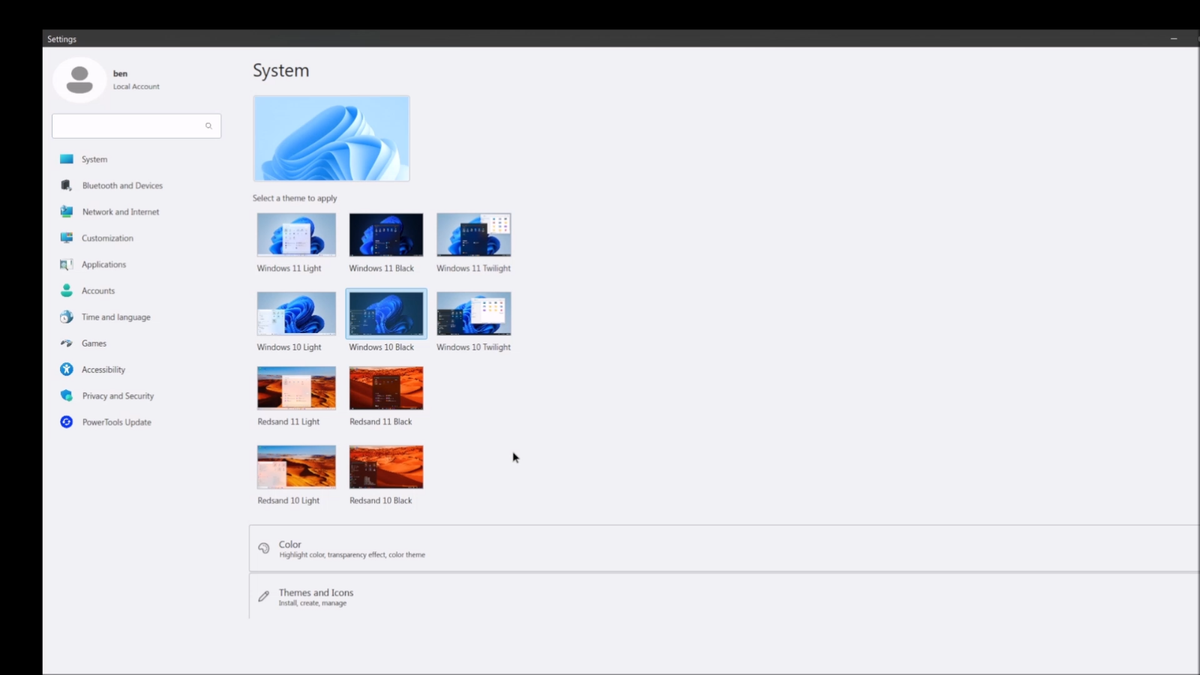1200x675 pixels.
Task: Click the search magnifier icon
Action: (209, 126)
